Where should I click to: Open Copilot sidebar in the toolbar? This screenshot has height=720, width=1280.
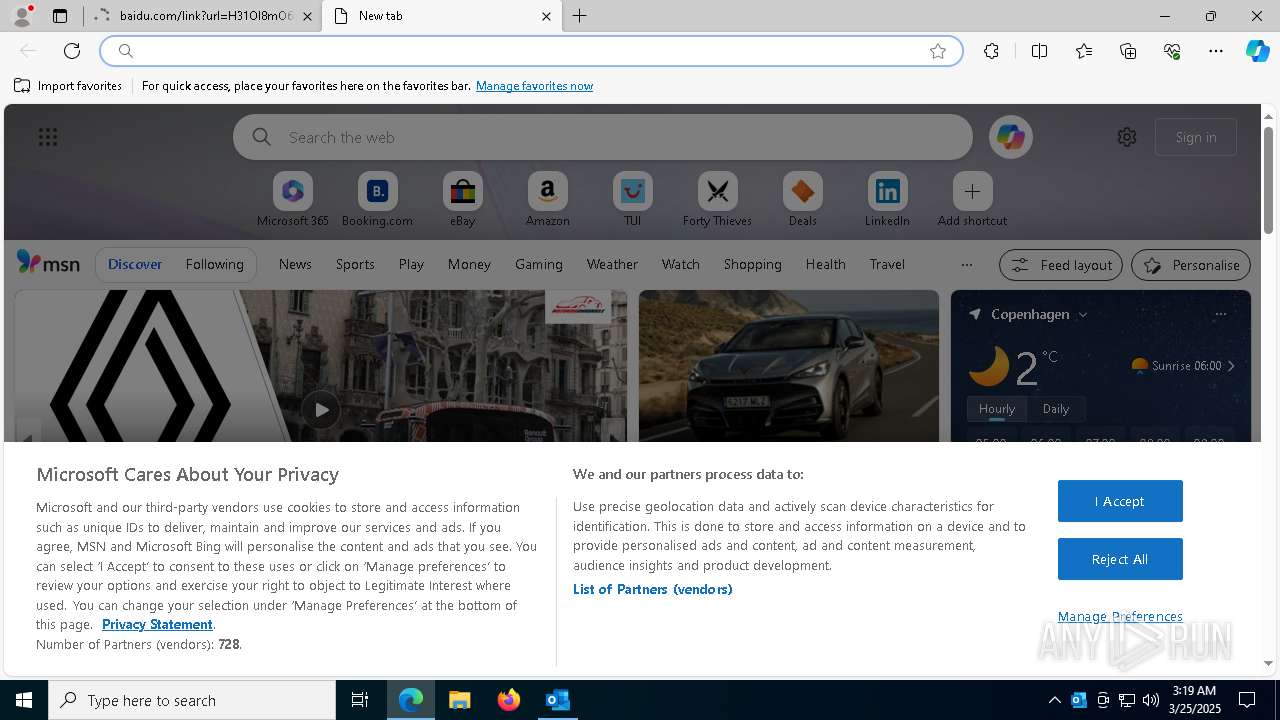tap(1257, 51)
